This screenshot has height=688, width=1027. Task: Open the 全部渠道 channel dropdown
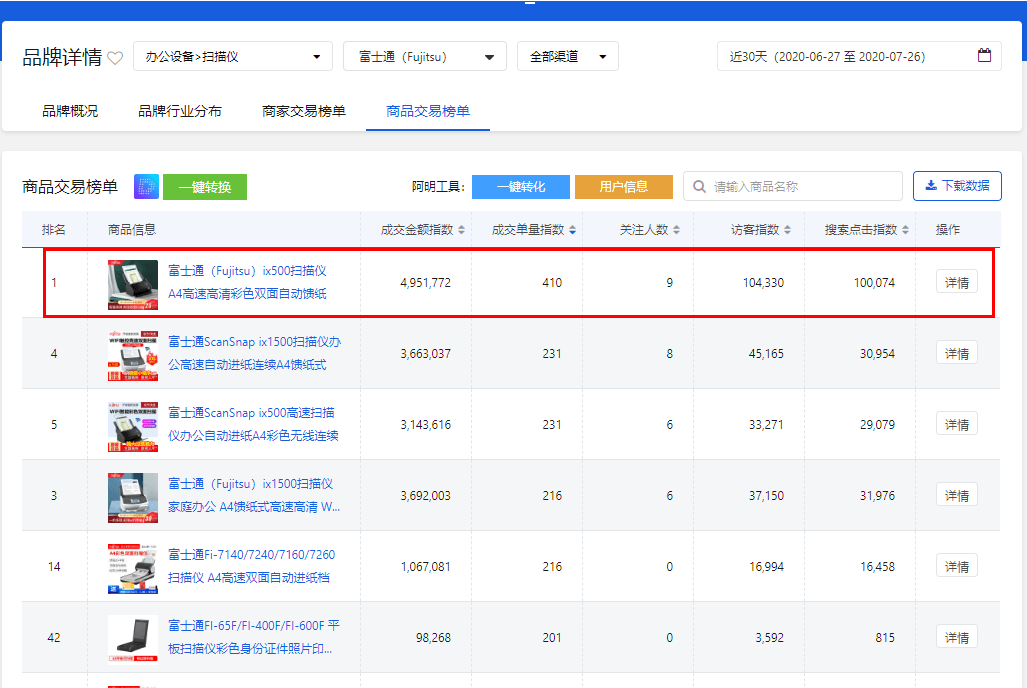[x=568, y=56]
